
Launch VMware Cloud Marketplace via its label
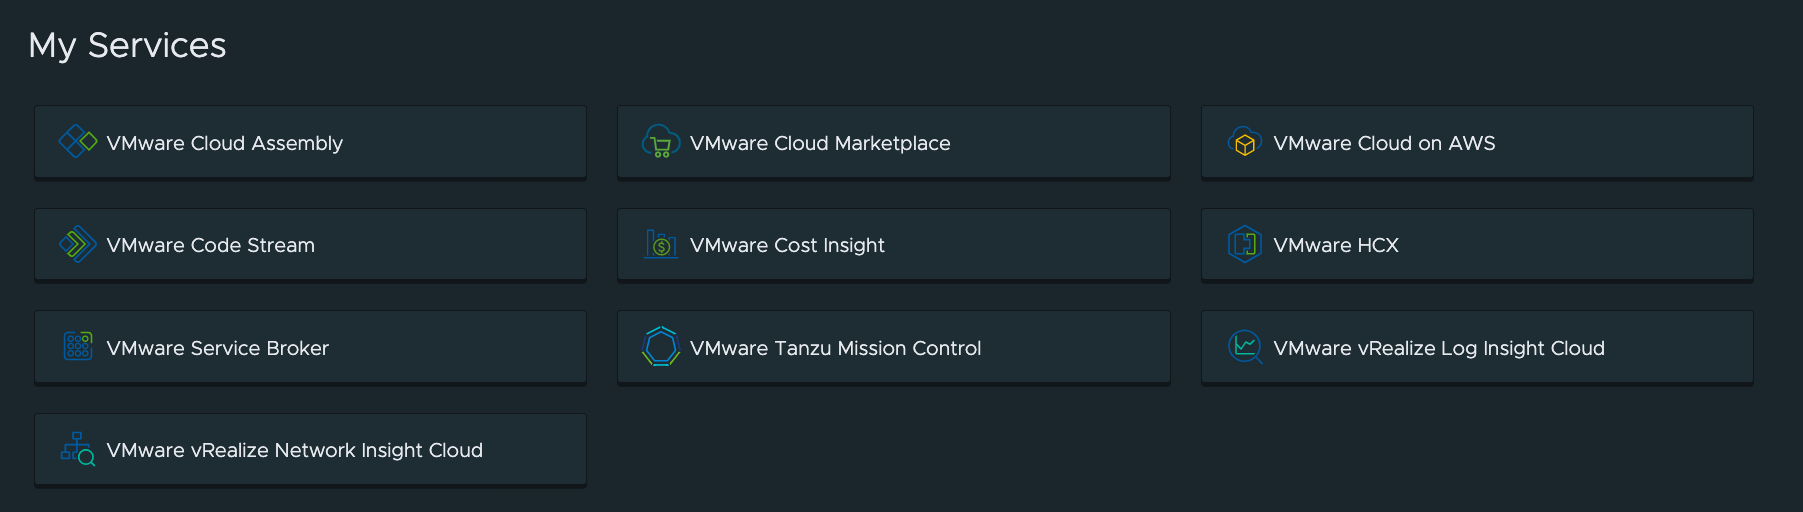[x=820, y=143]
